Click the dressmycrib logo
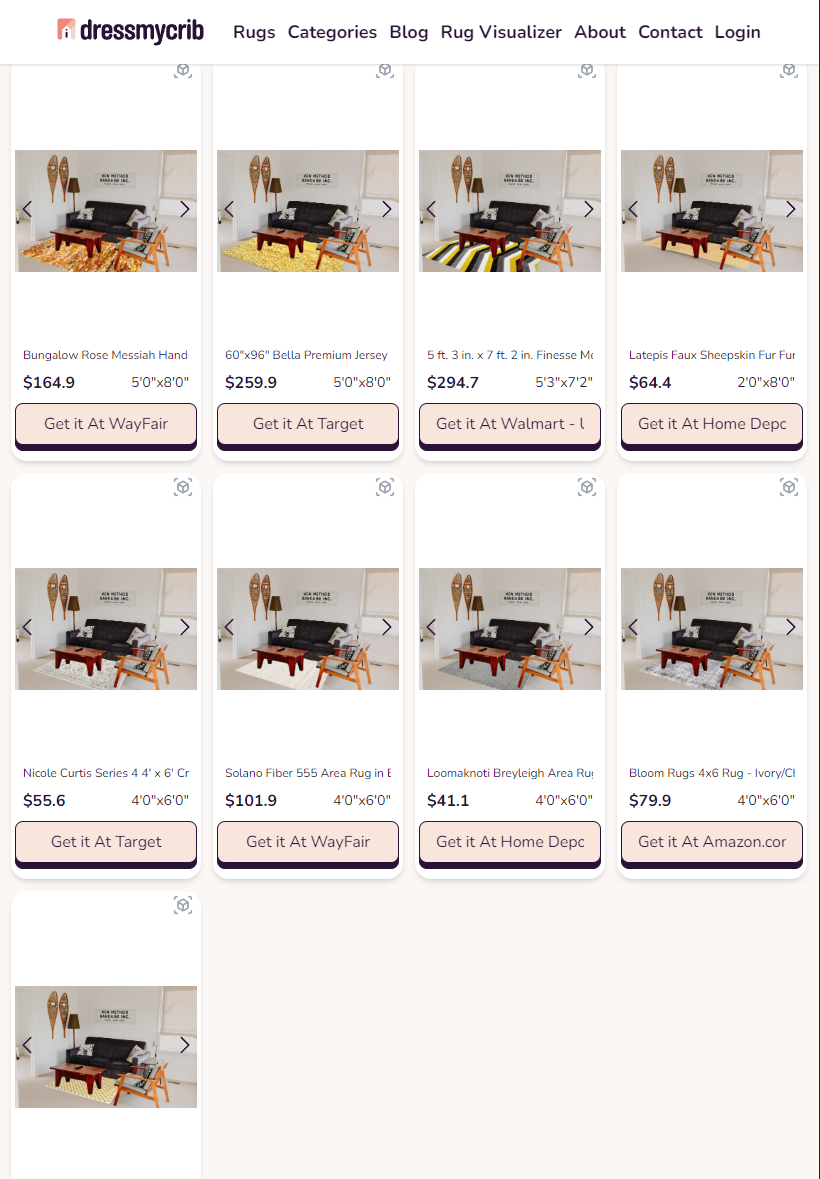The width and height of the screenshot is (820, 1179). [x=131, y=31]
